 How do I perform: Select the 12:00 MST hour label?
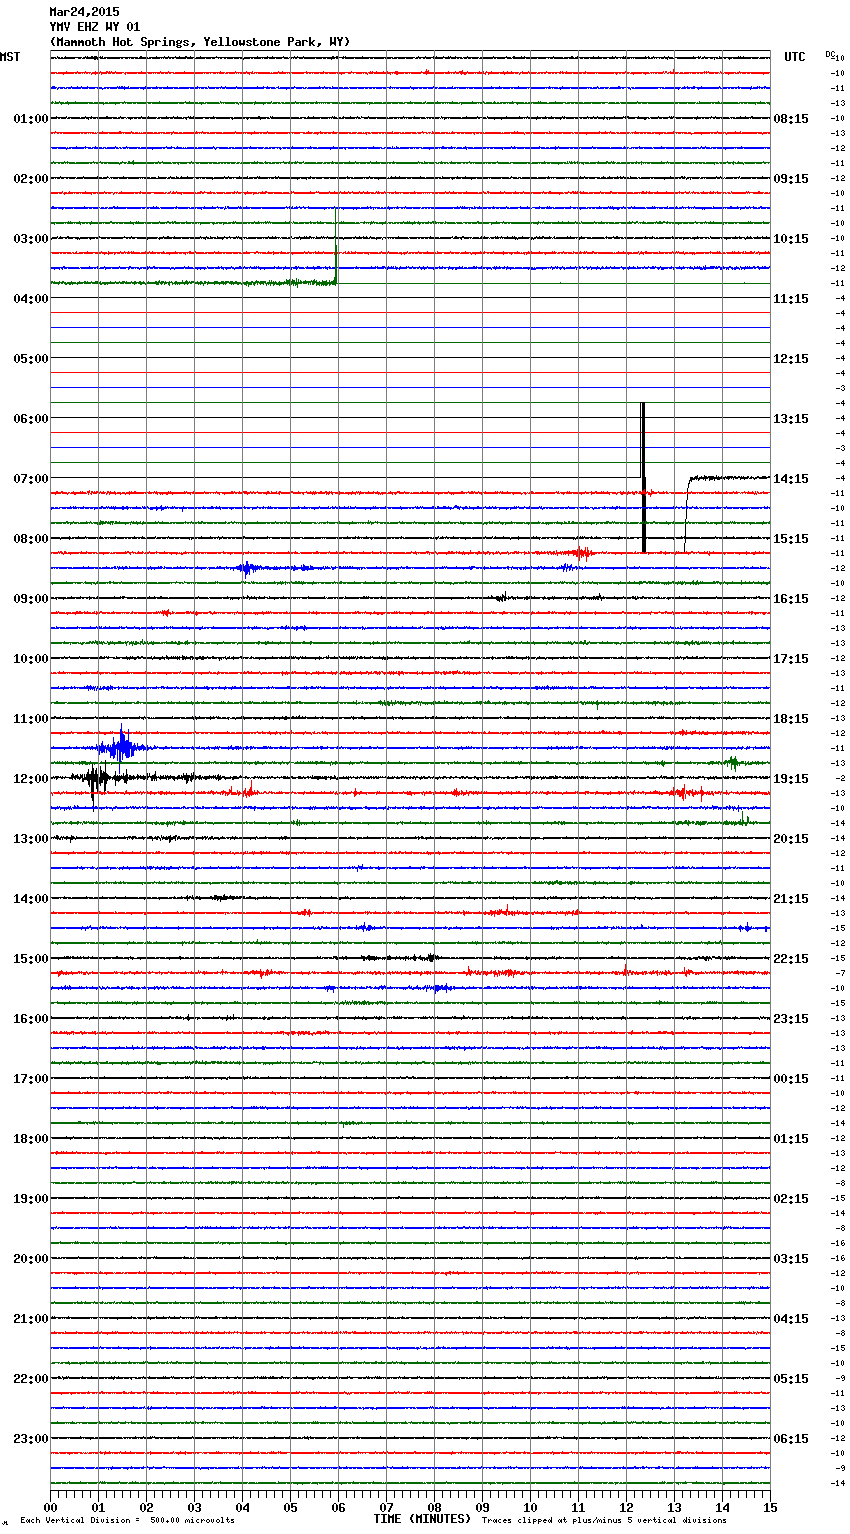tap(31, 779)
